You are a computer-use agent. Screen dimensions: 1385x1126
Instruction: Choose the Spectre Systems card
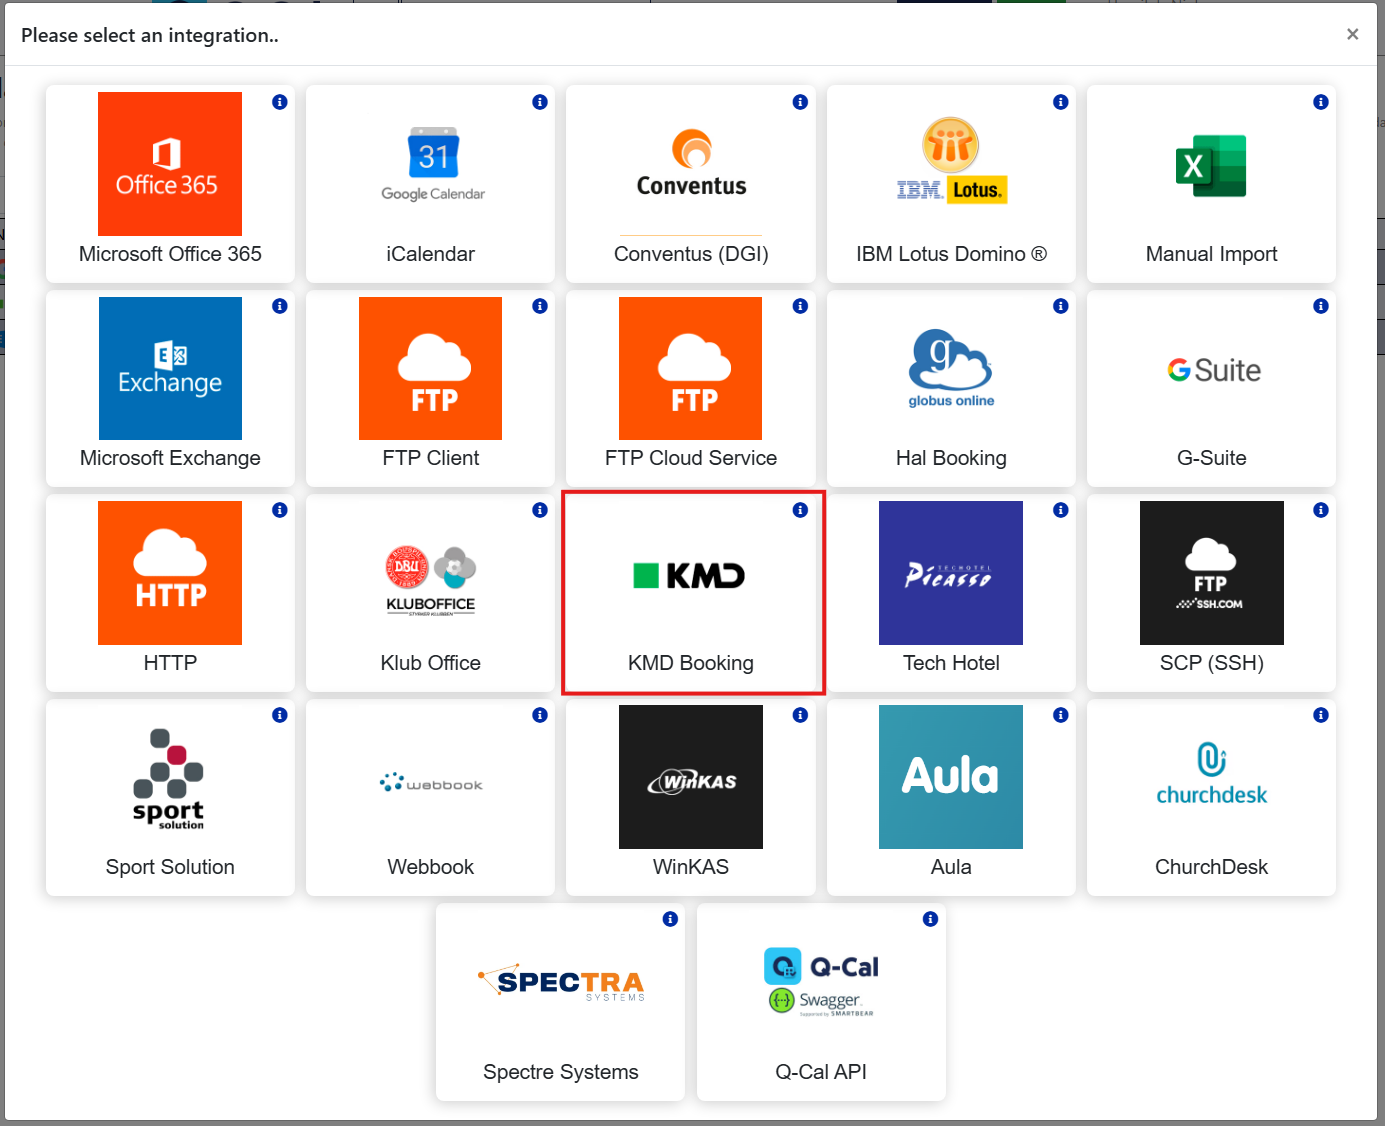tap(560, 1002)
